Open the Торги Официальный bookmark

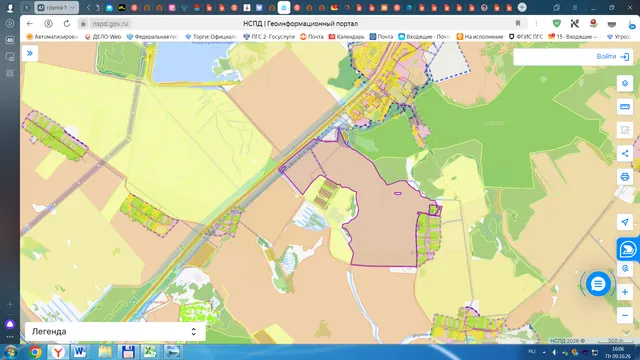pos(211,37)
